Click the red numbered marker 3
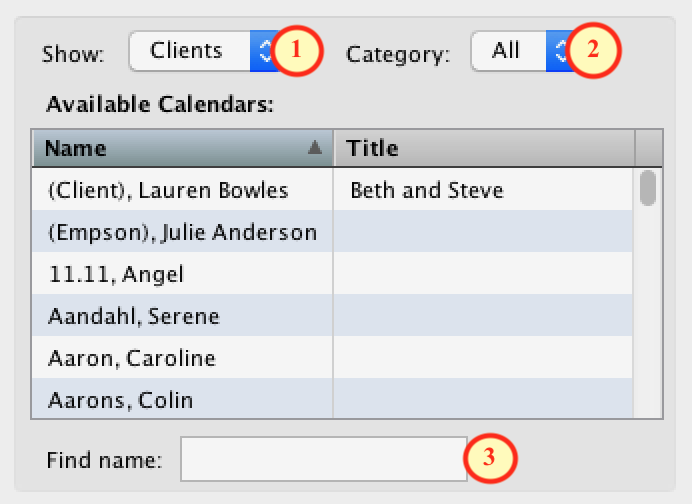 click(490, 458)
